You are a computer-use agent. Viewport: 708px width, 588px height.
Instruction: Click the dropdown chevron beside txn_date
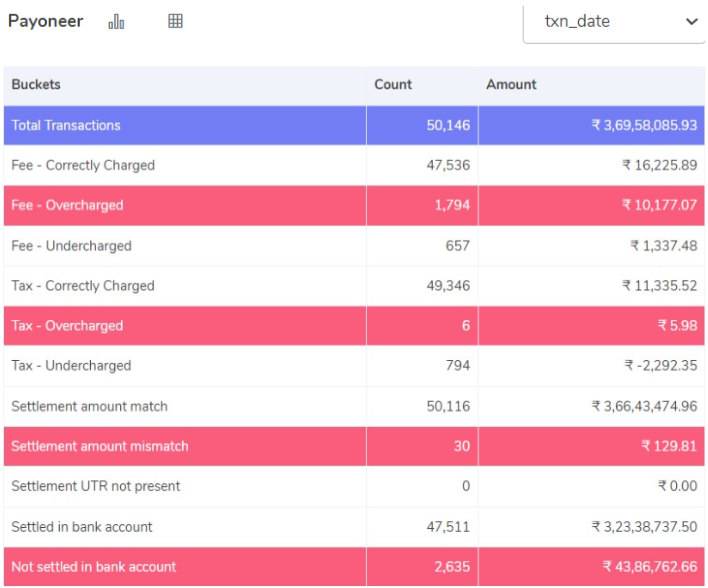[691, 21]
